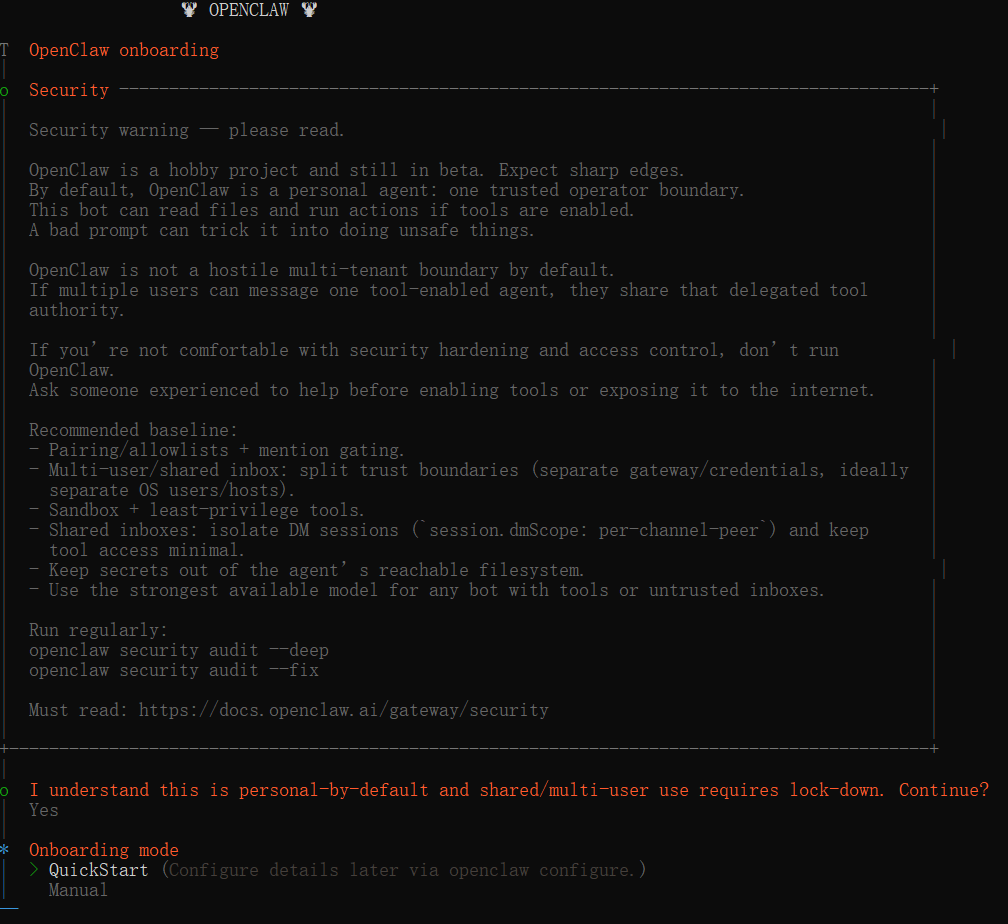Image resolution: width=1008 pixels, height=924 pixels.
Task: Click the 'openclaw security audit --fix' command
Action: (x=174, y=670)
